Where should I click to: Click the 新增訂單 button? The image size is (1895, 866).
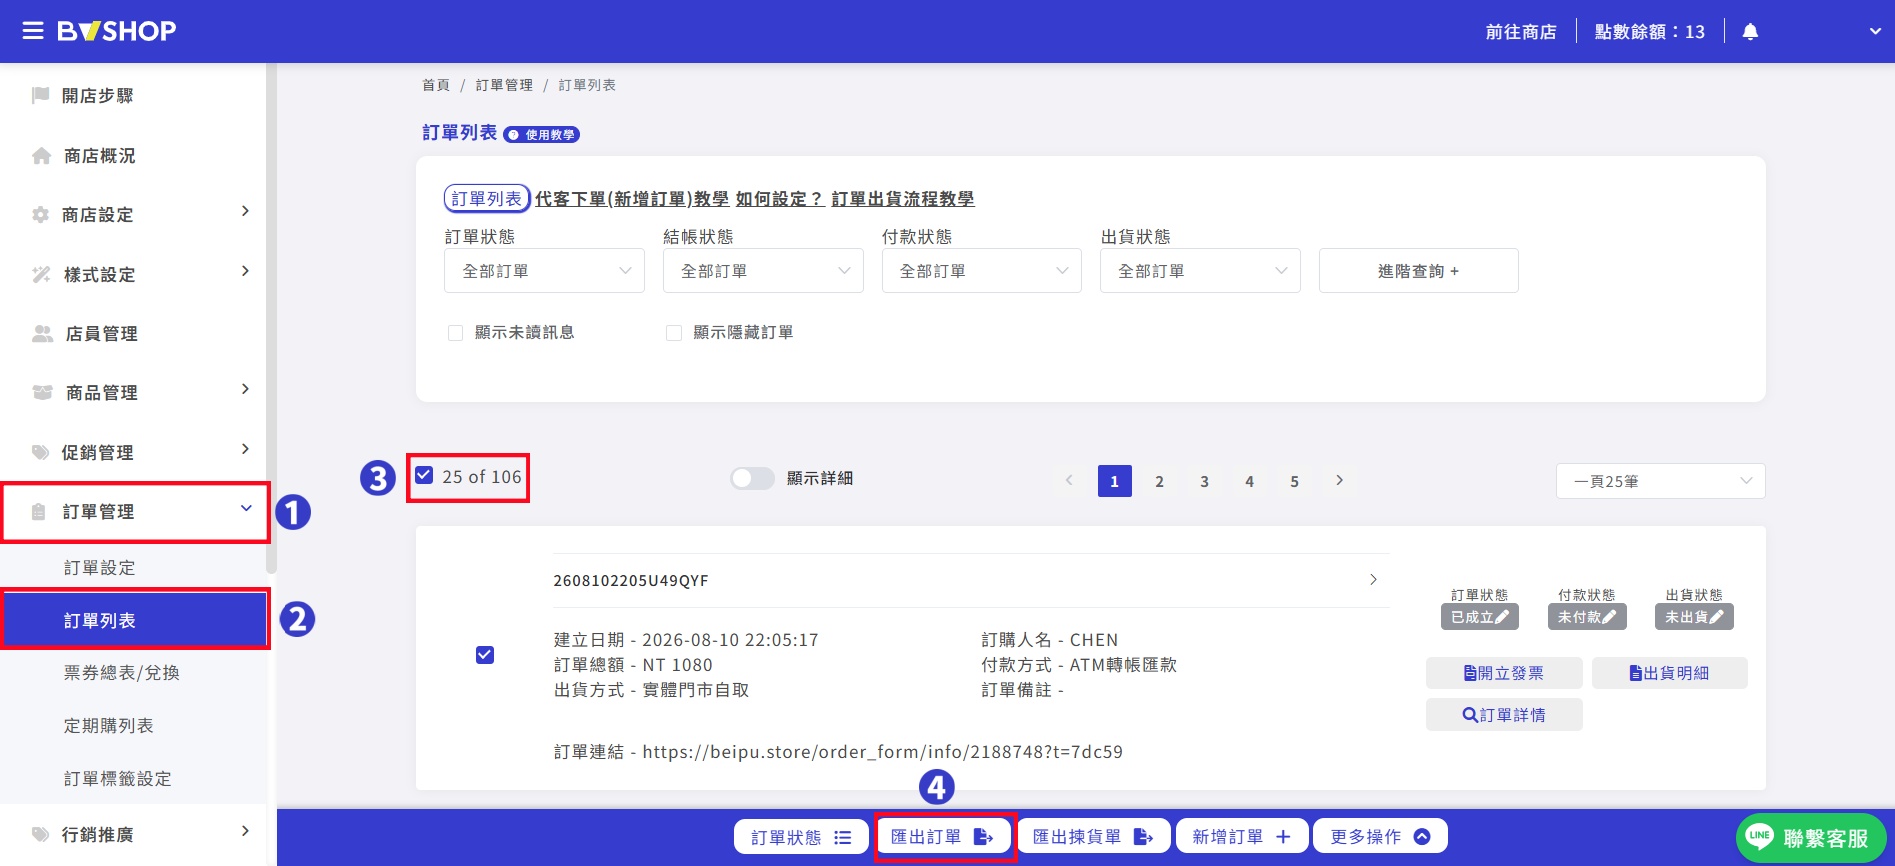tap(1242, 837)
